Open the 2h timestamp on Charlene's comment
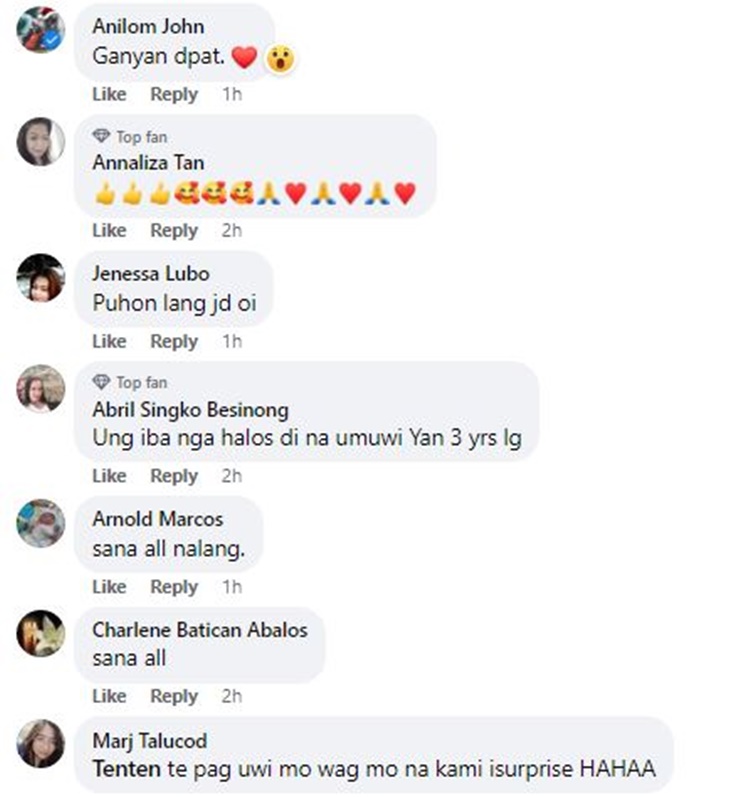This screenshot has height=797, width=750. [231, 696]
